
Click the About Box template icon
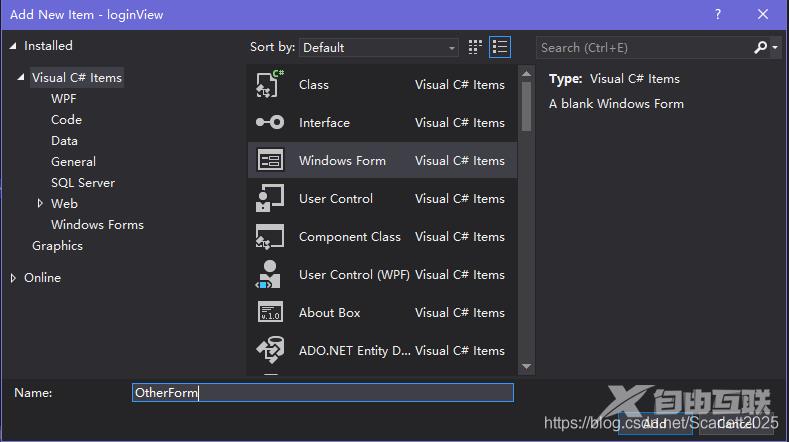[270, 313]
